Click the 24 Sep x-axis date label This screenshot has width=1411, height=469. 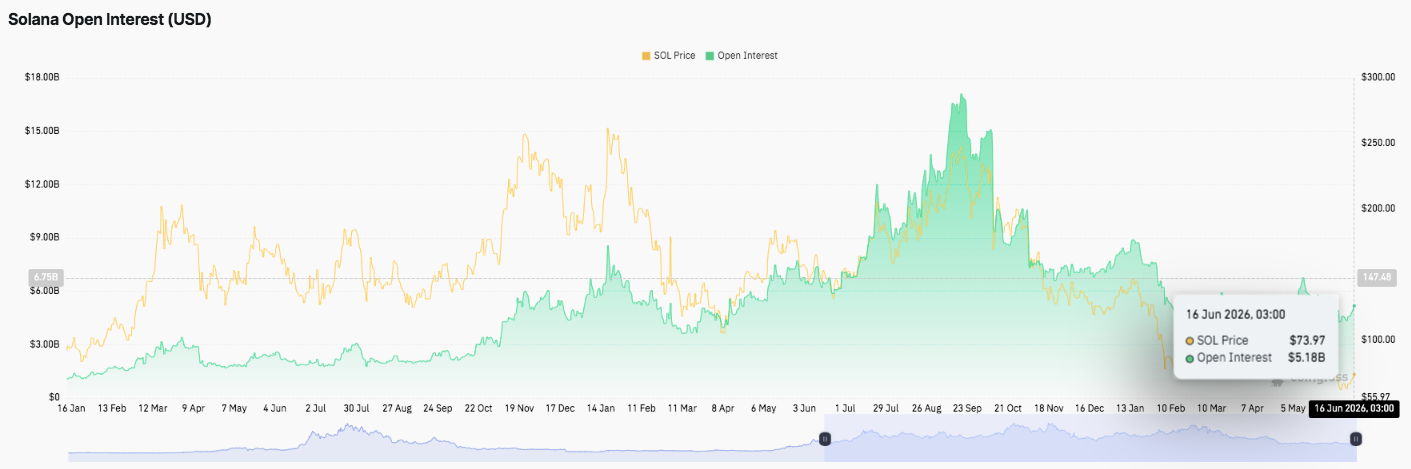(438, 409)
